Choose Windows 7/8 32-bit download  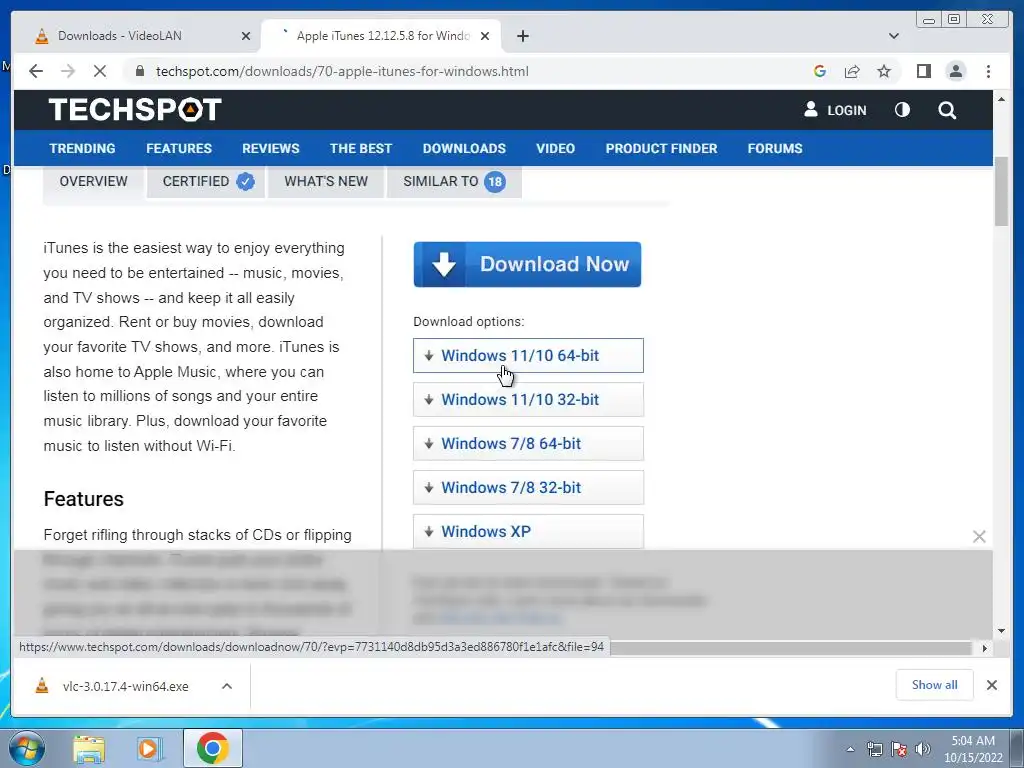tap(528, 487)
